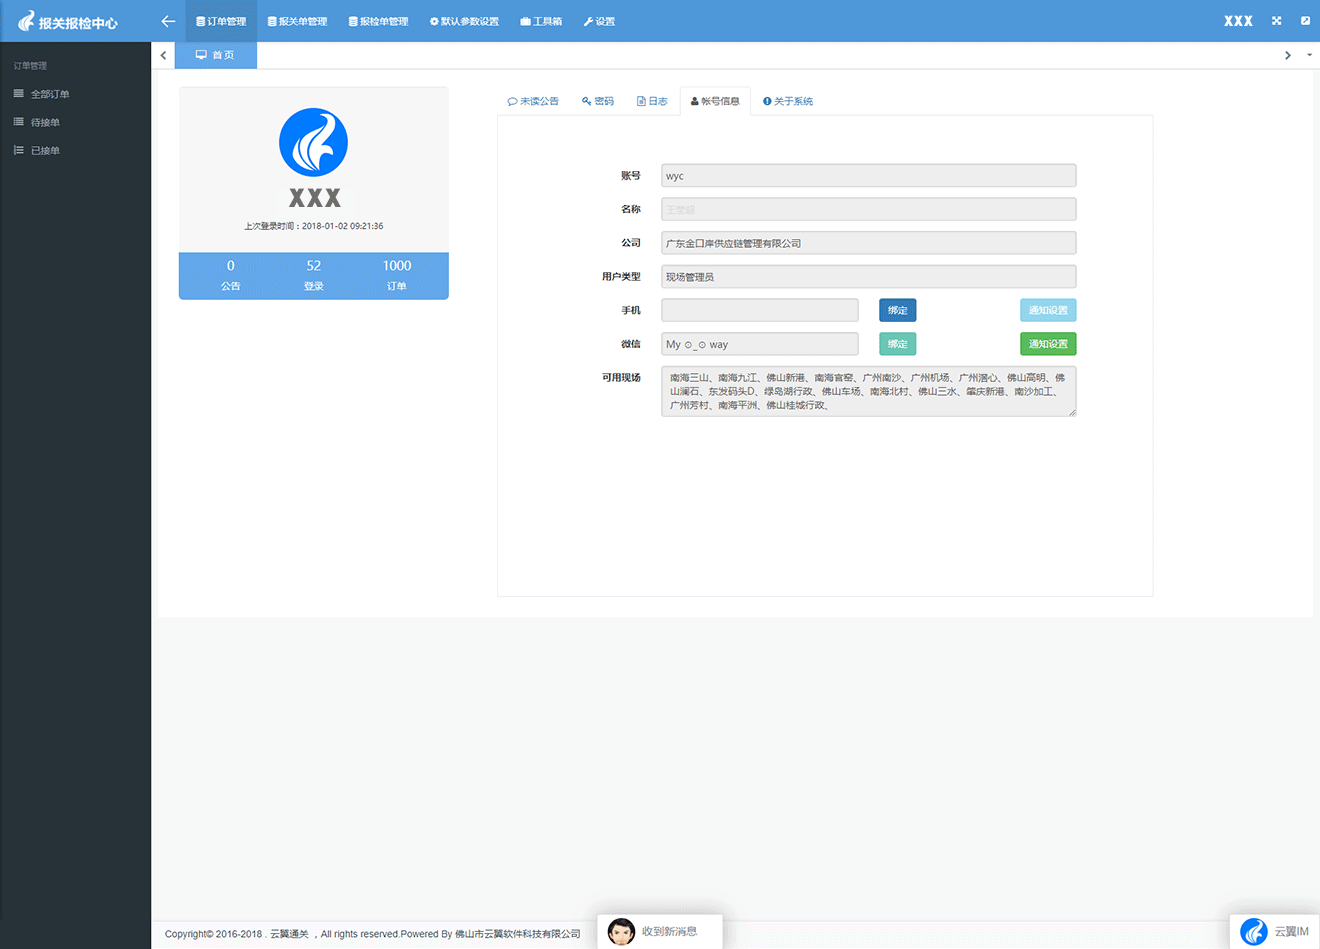The width and height of the screenshot is (1320, 949).
Task: Click the 报关报检中心 logo in the header
Action: 68,21
